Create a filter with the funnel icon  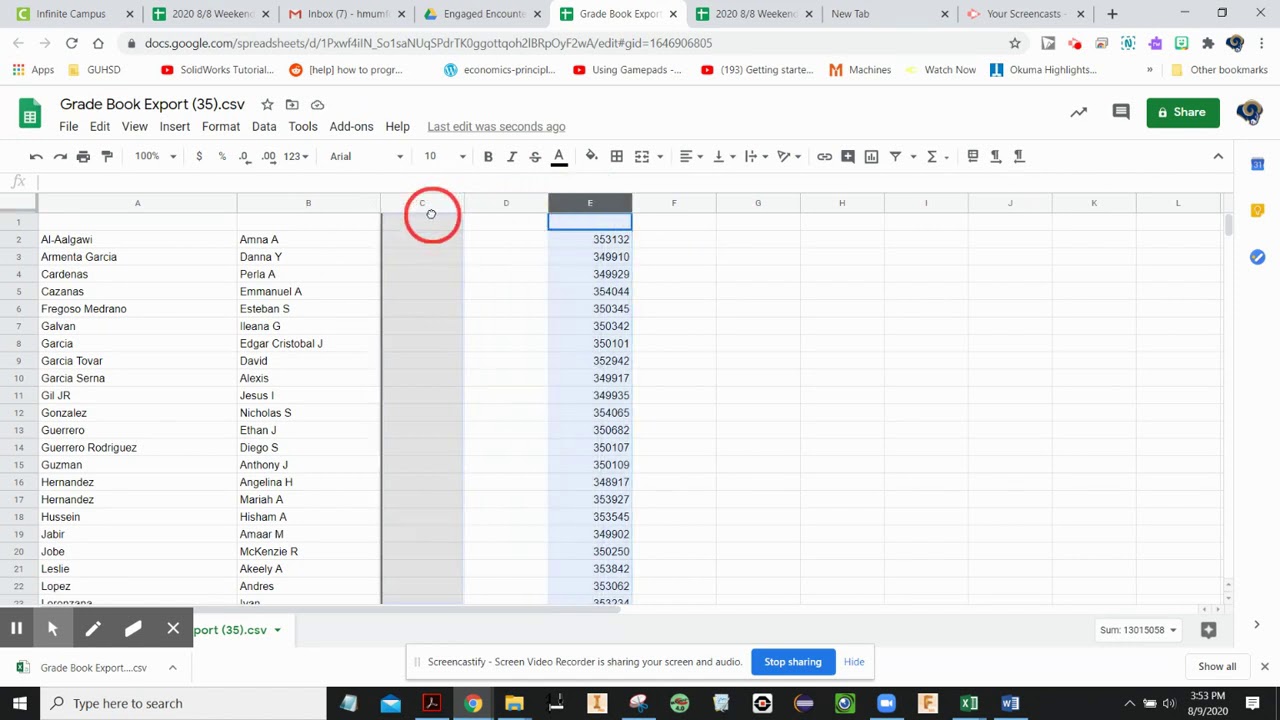[x=896, y=156]
